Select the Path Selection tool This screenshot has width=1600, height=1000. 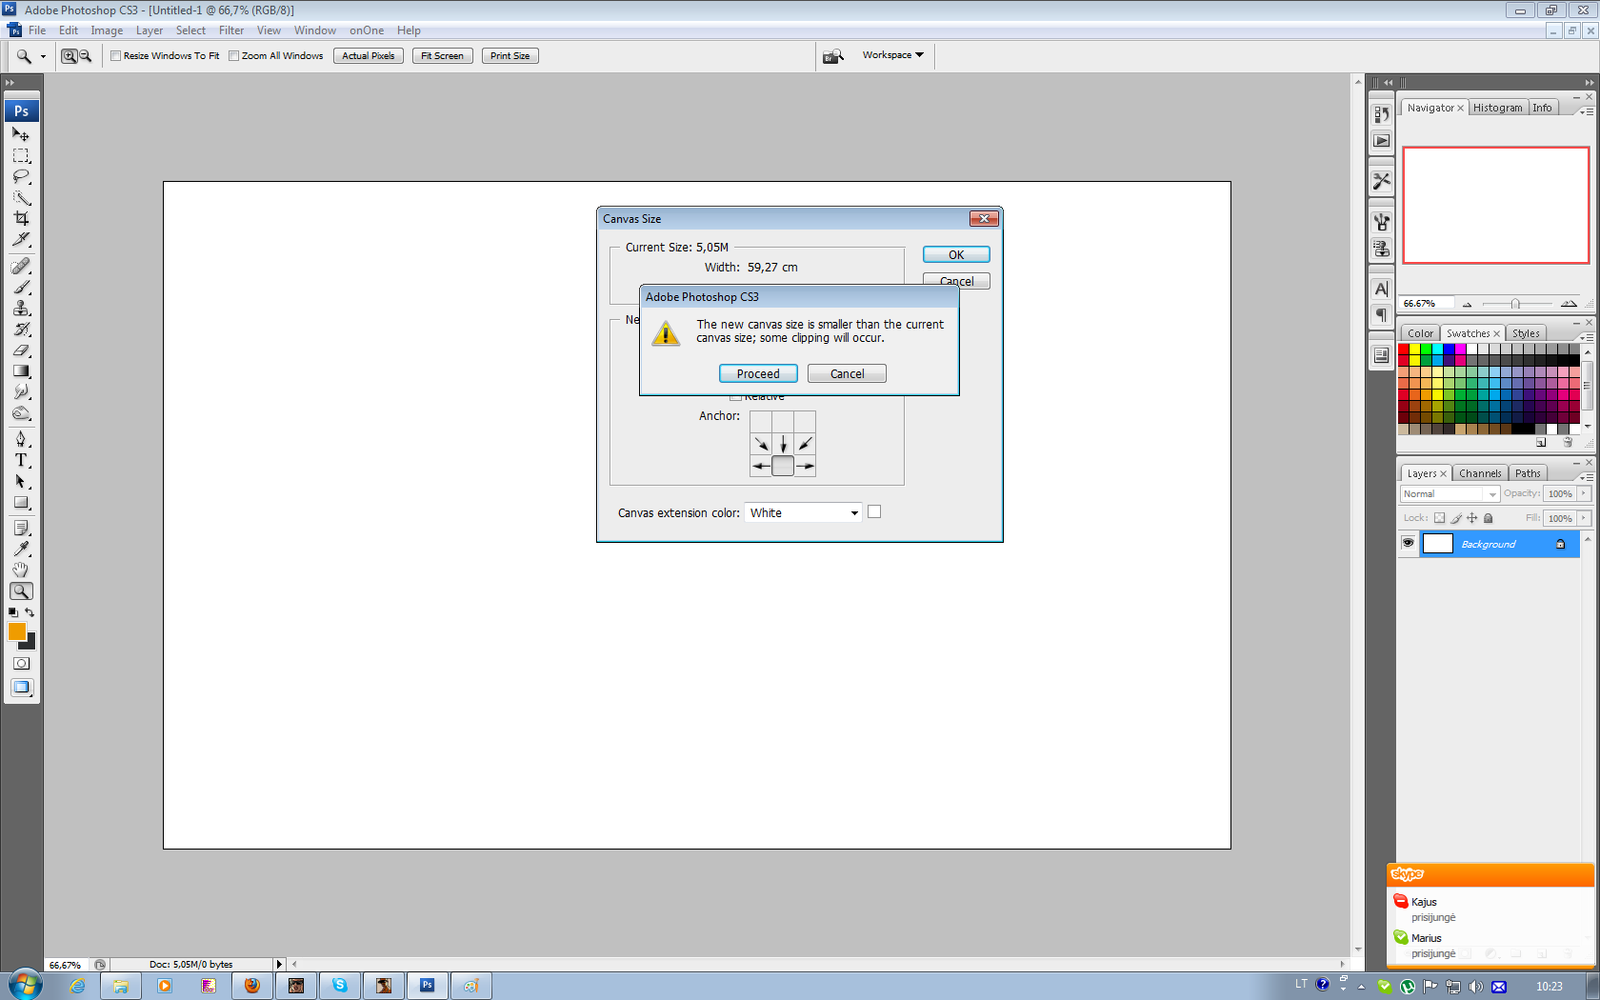21,481
